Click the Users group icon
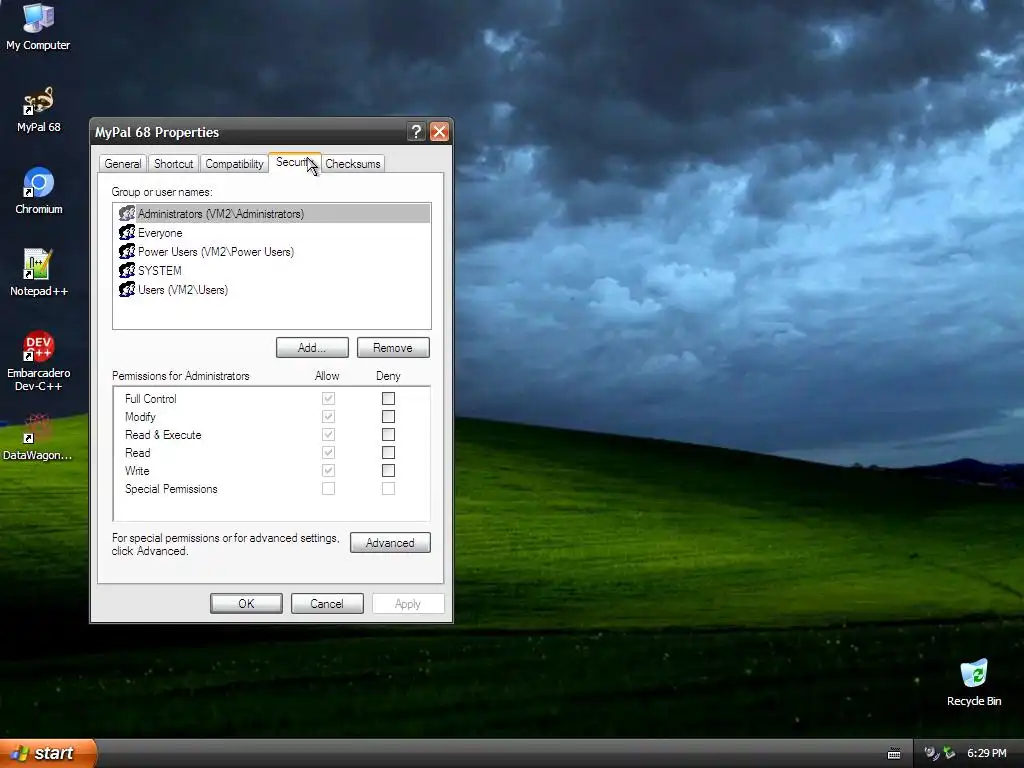This screenshot has height=768, width=1024. (127, 289)
